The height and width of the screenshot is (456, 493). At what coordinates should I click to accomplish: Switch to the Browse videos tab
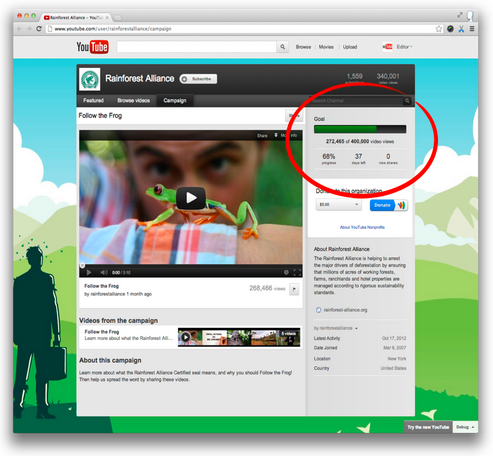click(133, 101)
